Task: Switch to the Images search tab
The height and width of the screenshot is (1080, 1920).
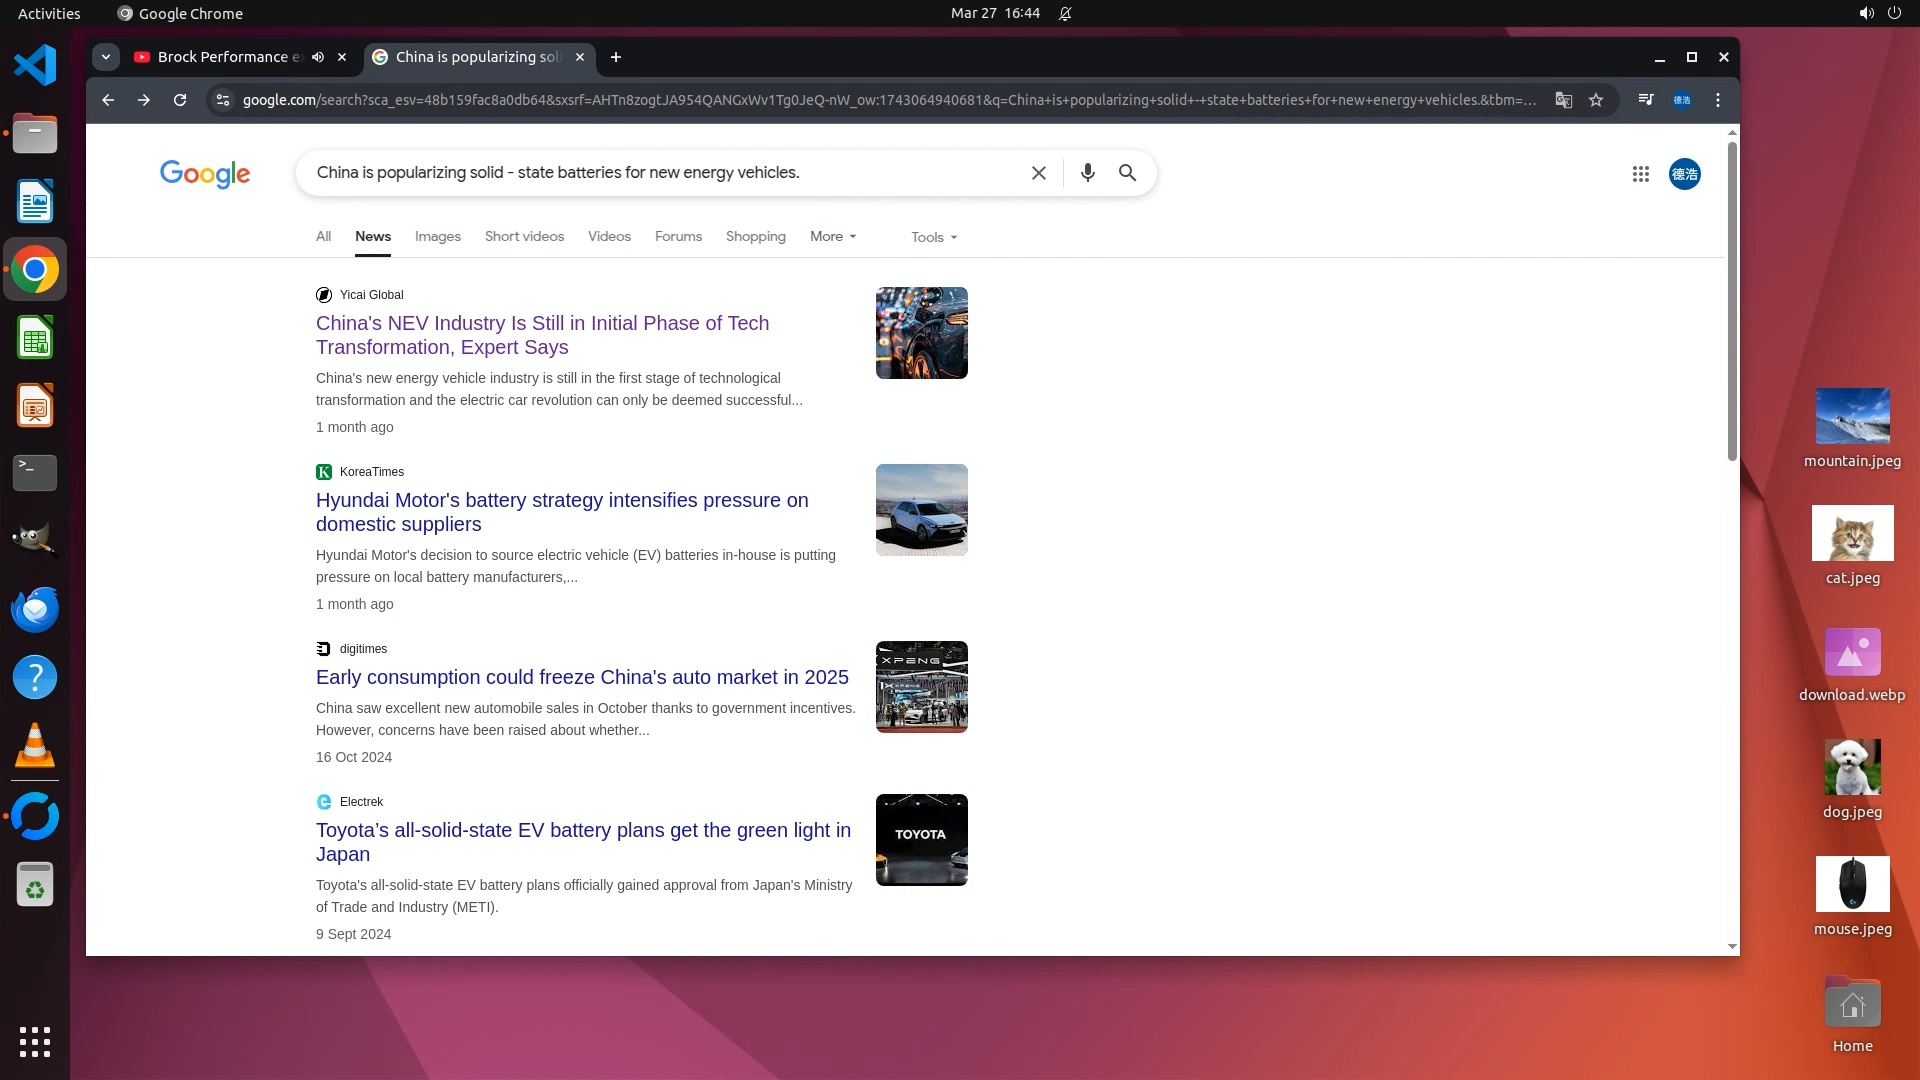Action: tap(437, 237)
